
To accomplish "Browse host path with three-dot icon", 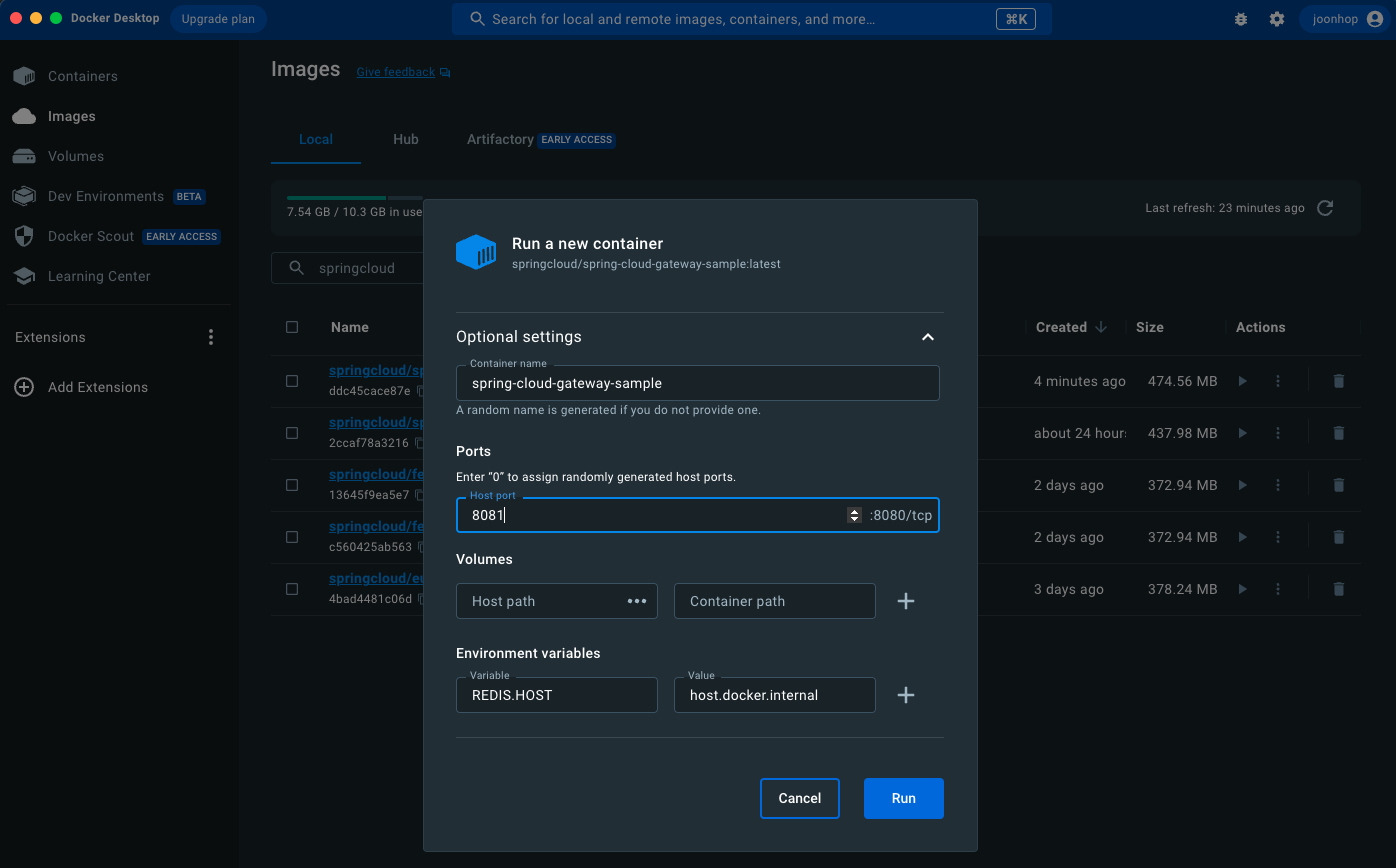I will 636,601.
